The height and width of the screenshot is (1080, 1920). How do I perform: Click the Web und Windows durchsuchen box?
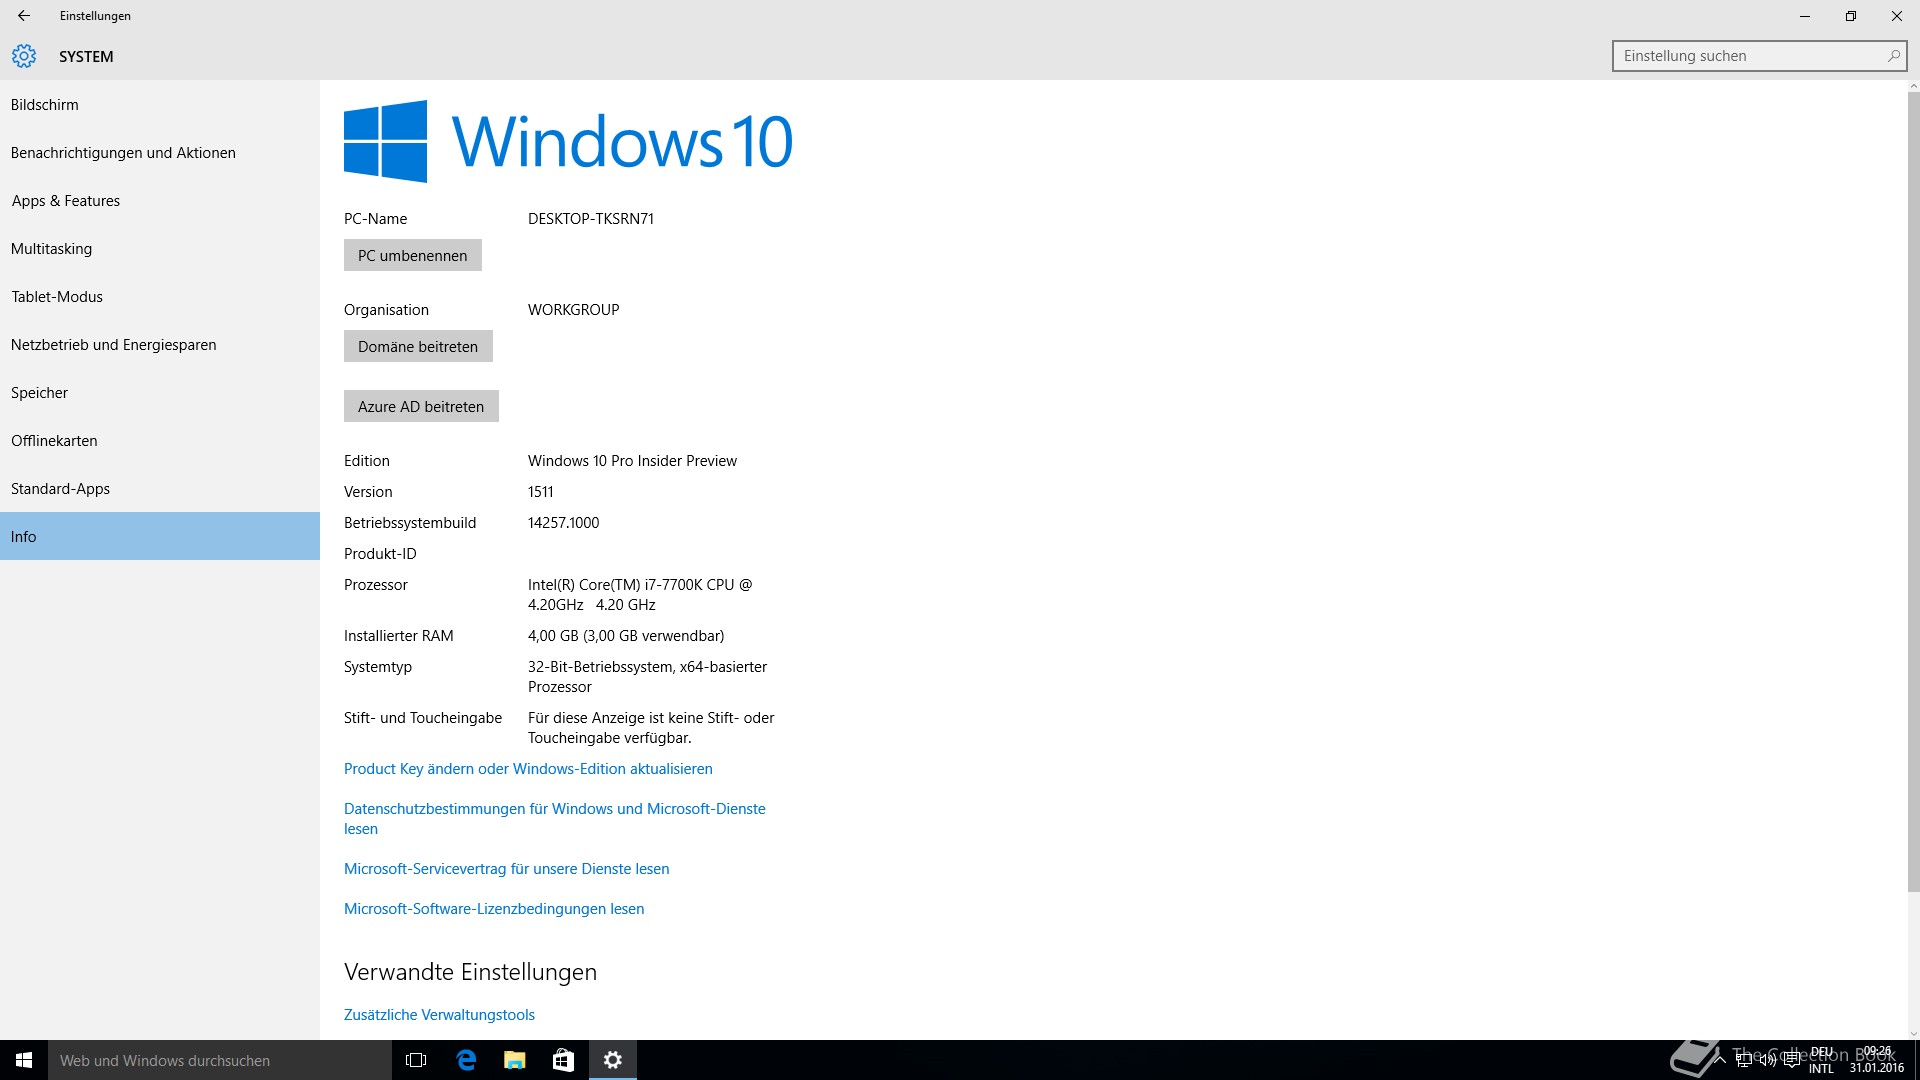(x=220, y=1060)
